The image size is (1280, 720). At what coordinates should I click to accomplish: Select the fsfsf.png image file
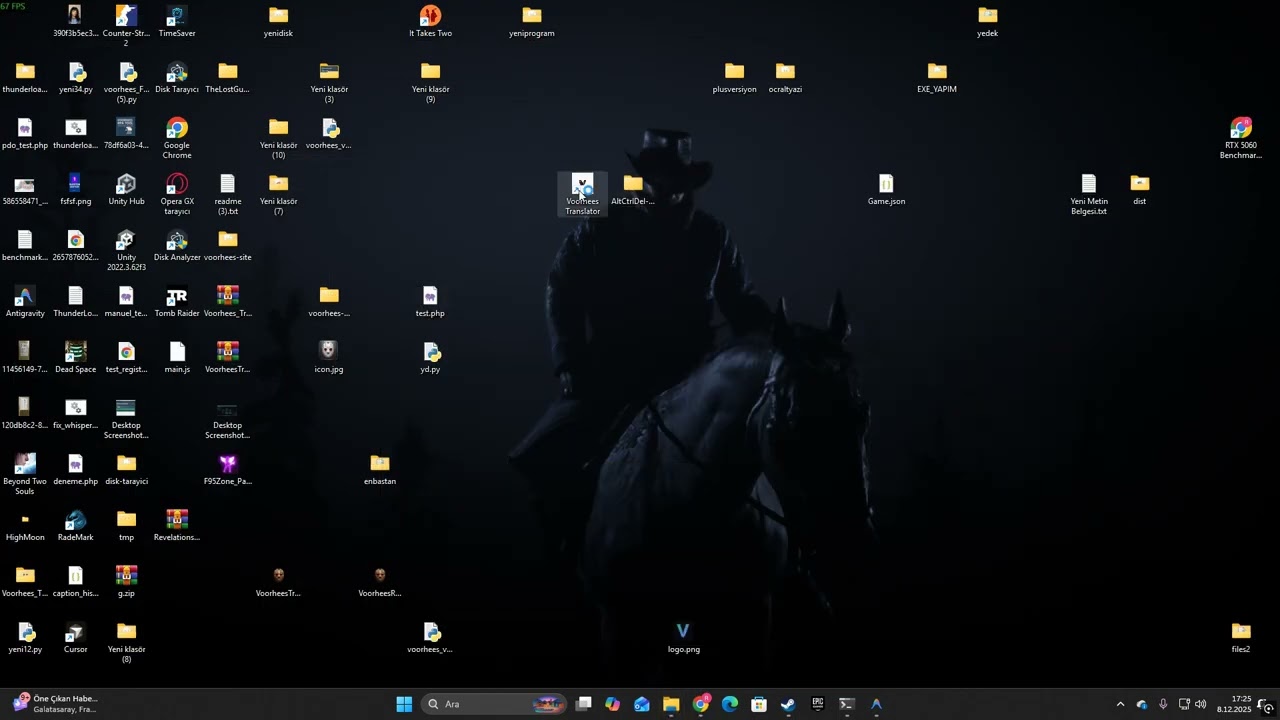click(x=76, y=190)
